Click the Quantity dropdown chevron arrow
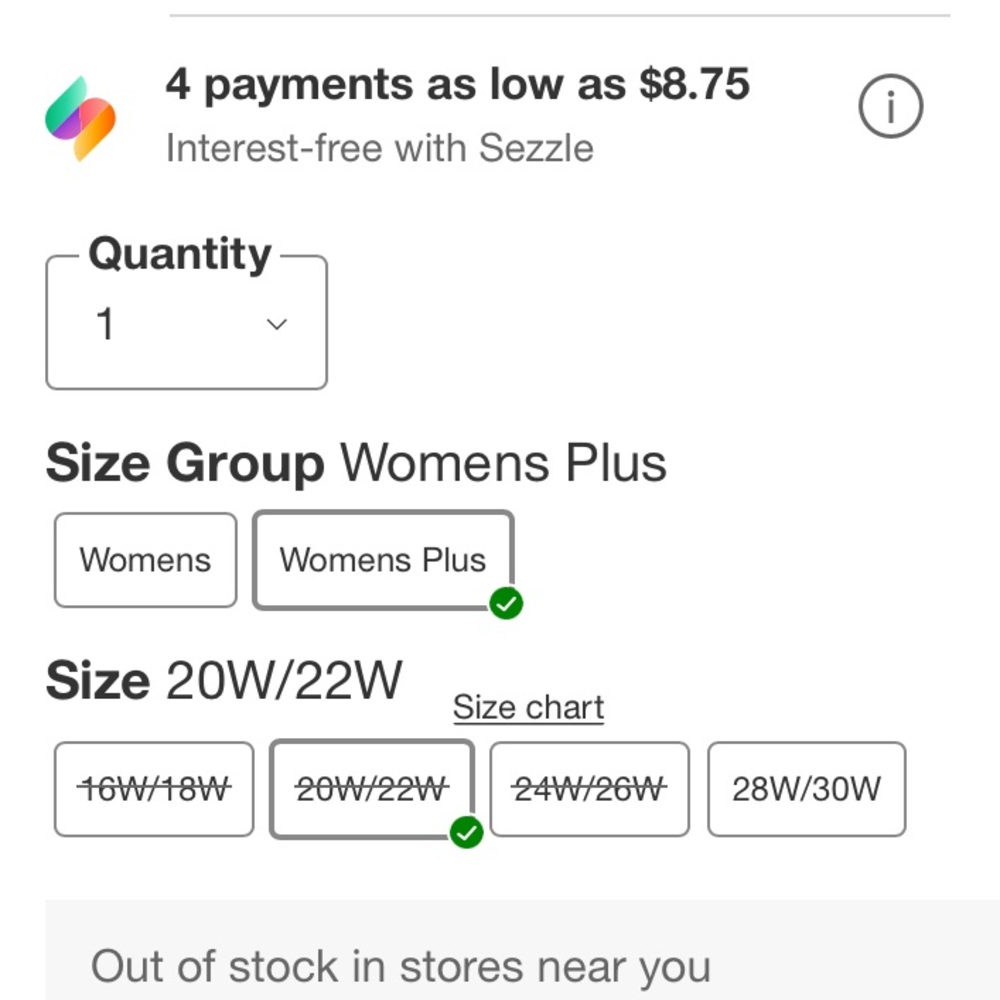 coord(277,324)
